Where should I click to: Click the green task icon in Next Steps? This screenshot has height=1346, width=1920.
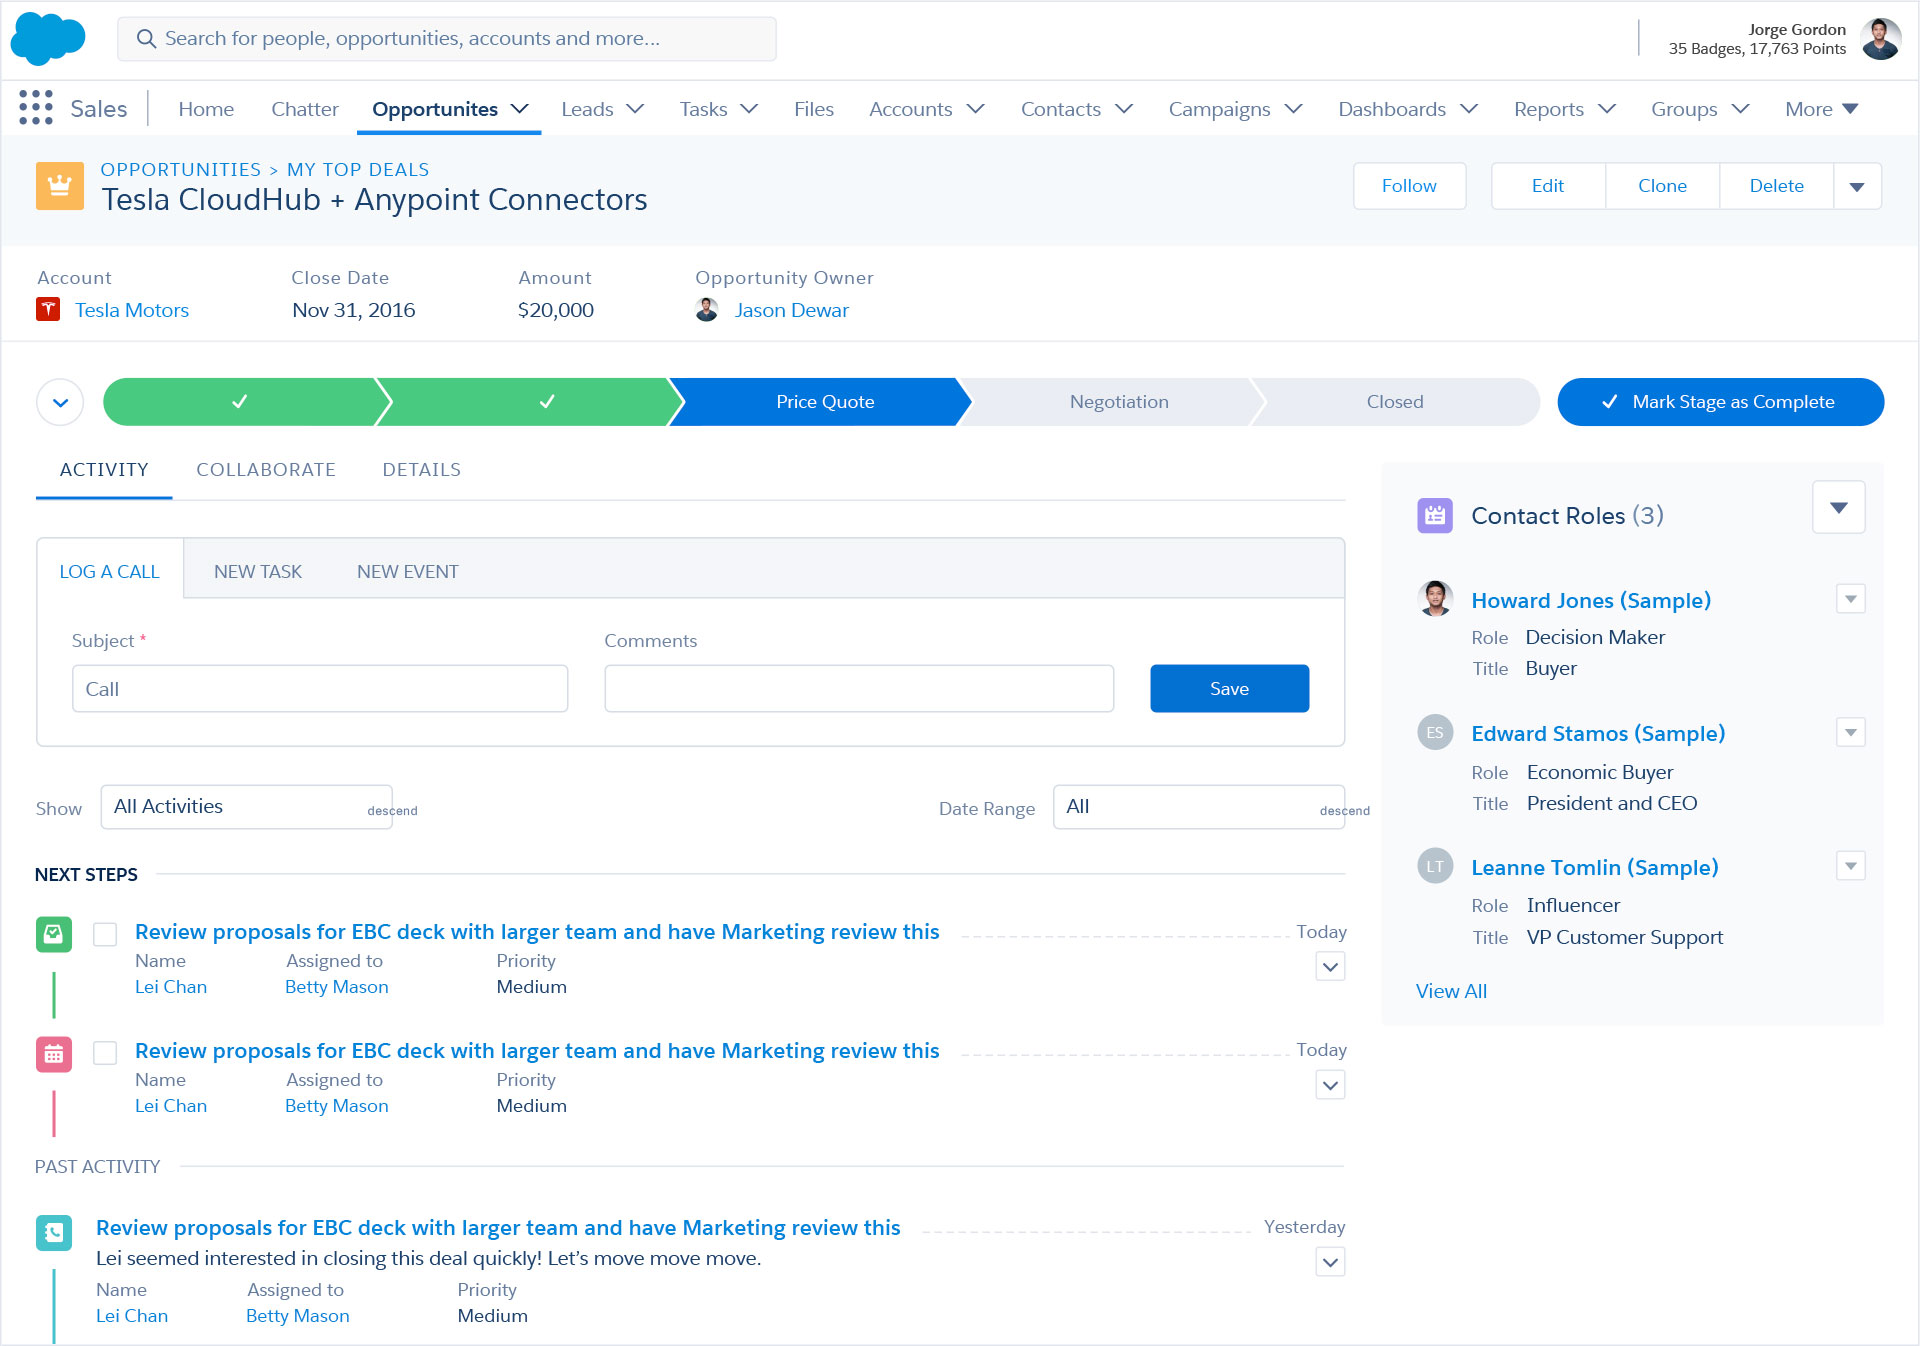click(54, 934)
